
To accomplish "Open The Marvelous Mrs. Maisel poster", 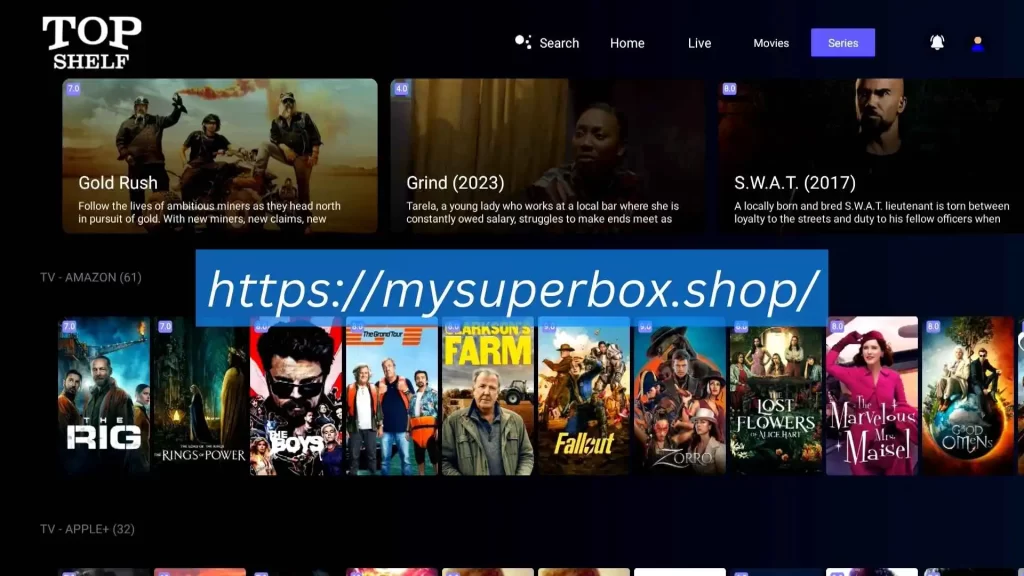I will [x=871, y=396].
